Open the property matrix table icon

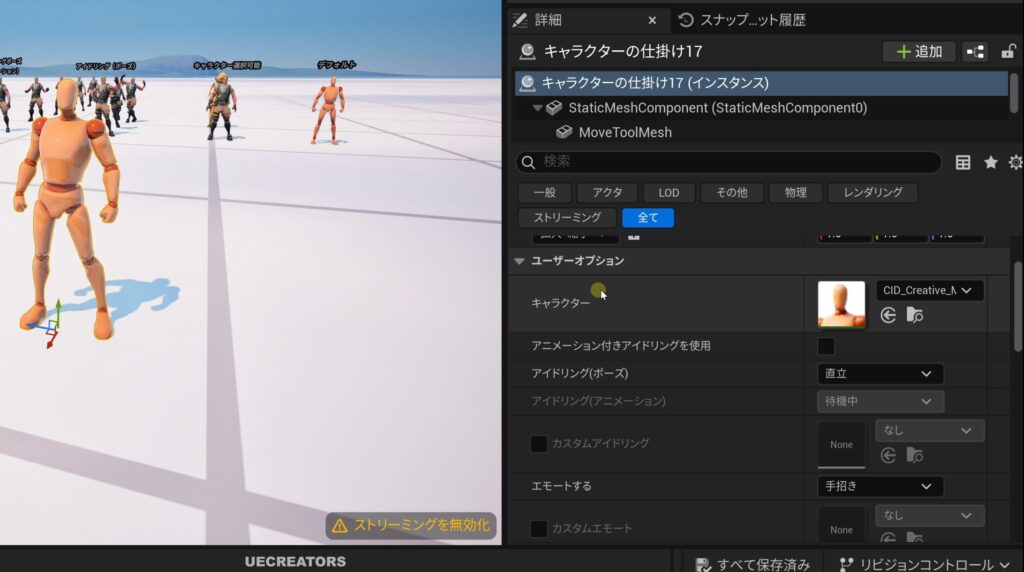point(963,163)
